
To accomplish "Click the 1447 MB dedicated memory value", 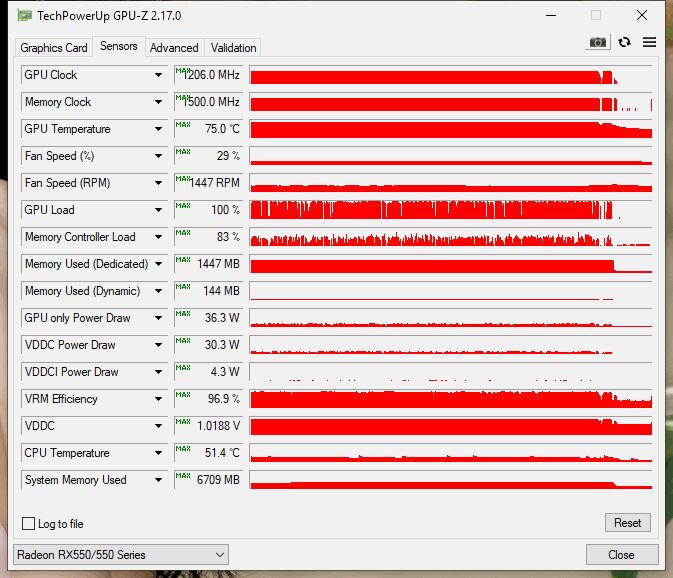I will (209, 264).
